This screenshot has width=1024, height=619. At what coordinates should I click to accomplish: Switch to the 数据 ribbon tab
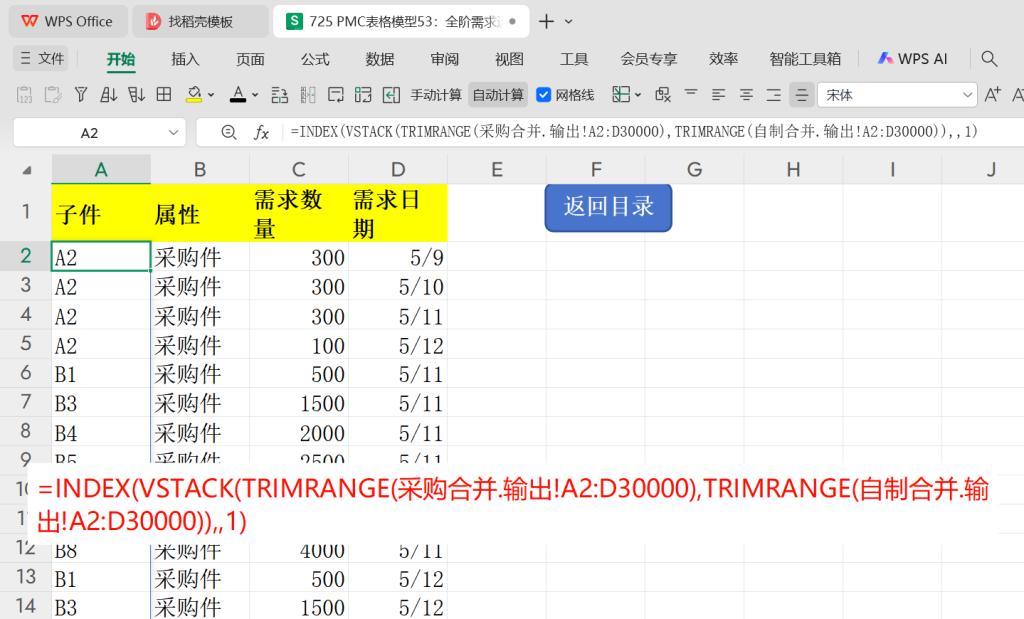(379, 59)
